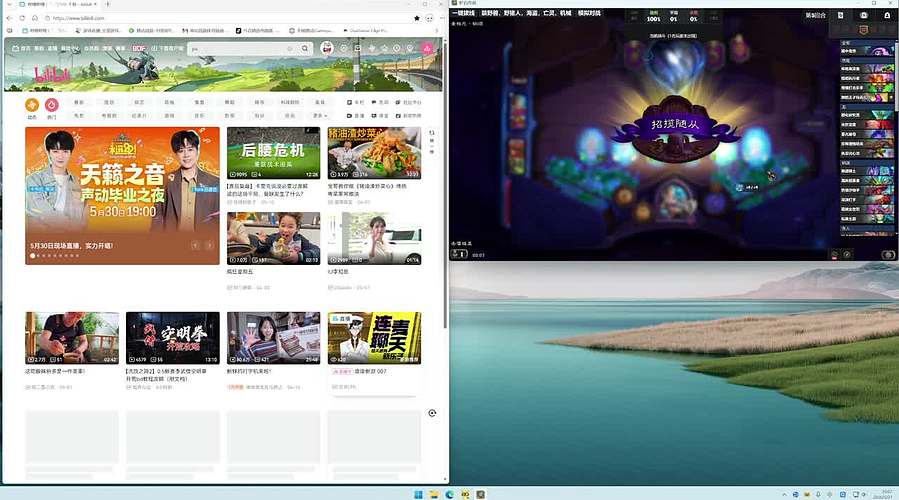Click the floating round icon below video grid
Screen dimensions: 899x500
click(432, 413)
